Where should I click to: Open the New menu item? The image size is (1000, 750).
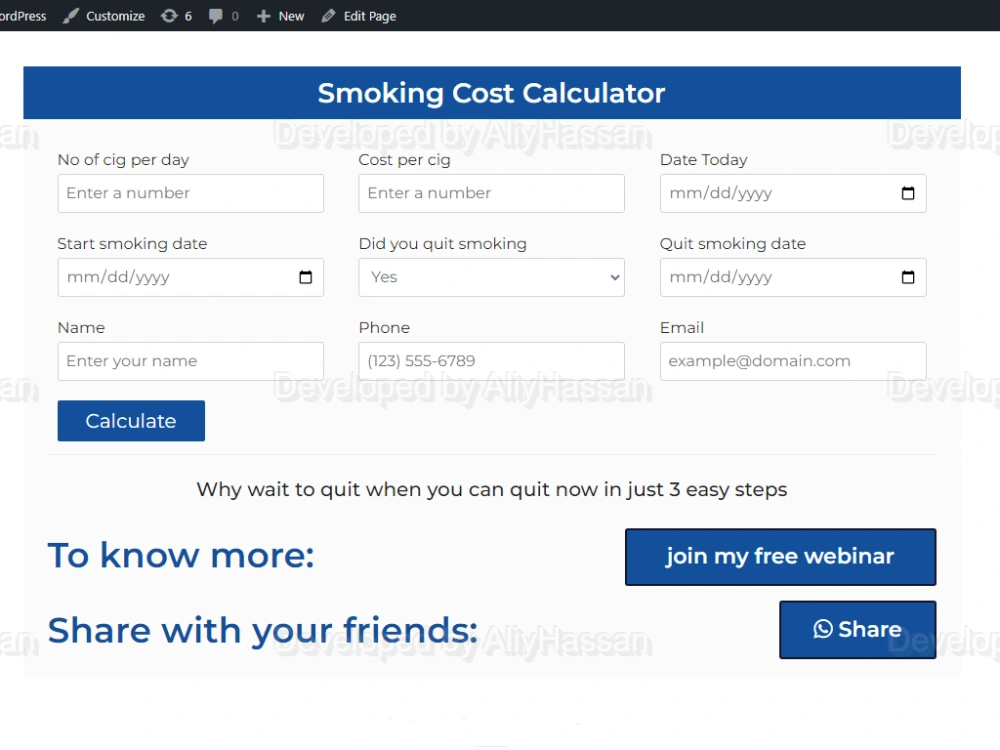281,16
